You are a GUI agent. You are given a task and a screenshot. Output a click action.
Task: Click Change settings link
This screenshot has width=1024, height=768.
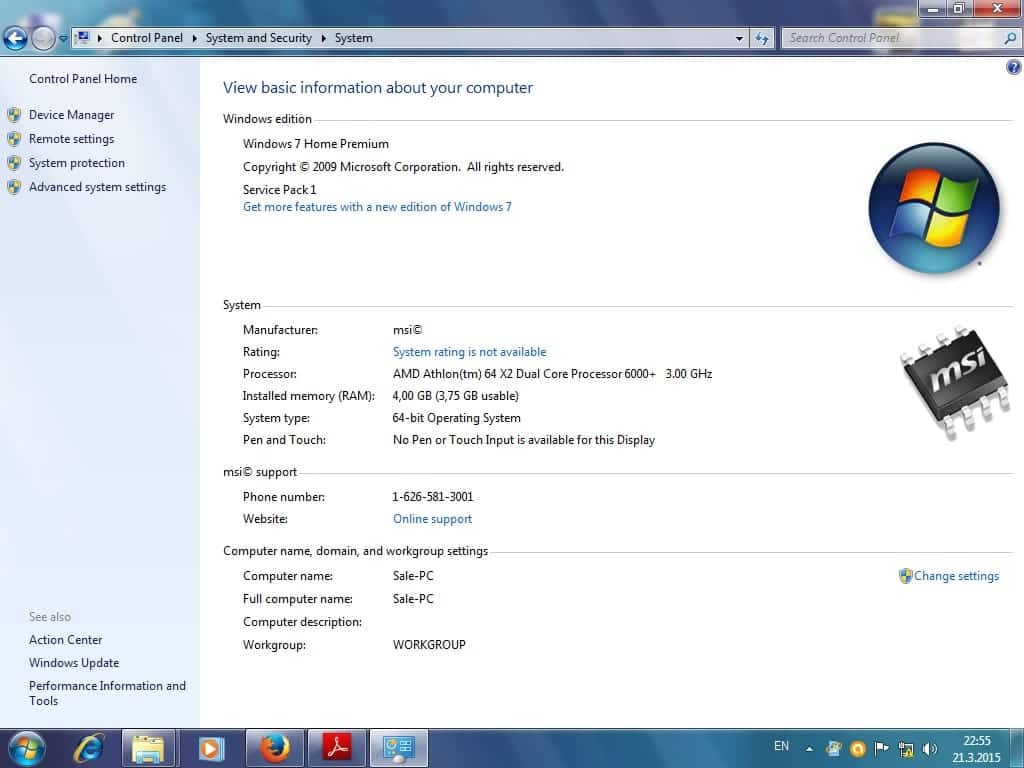956,576
